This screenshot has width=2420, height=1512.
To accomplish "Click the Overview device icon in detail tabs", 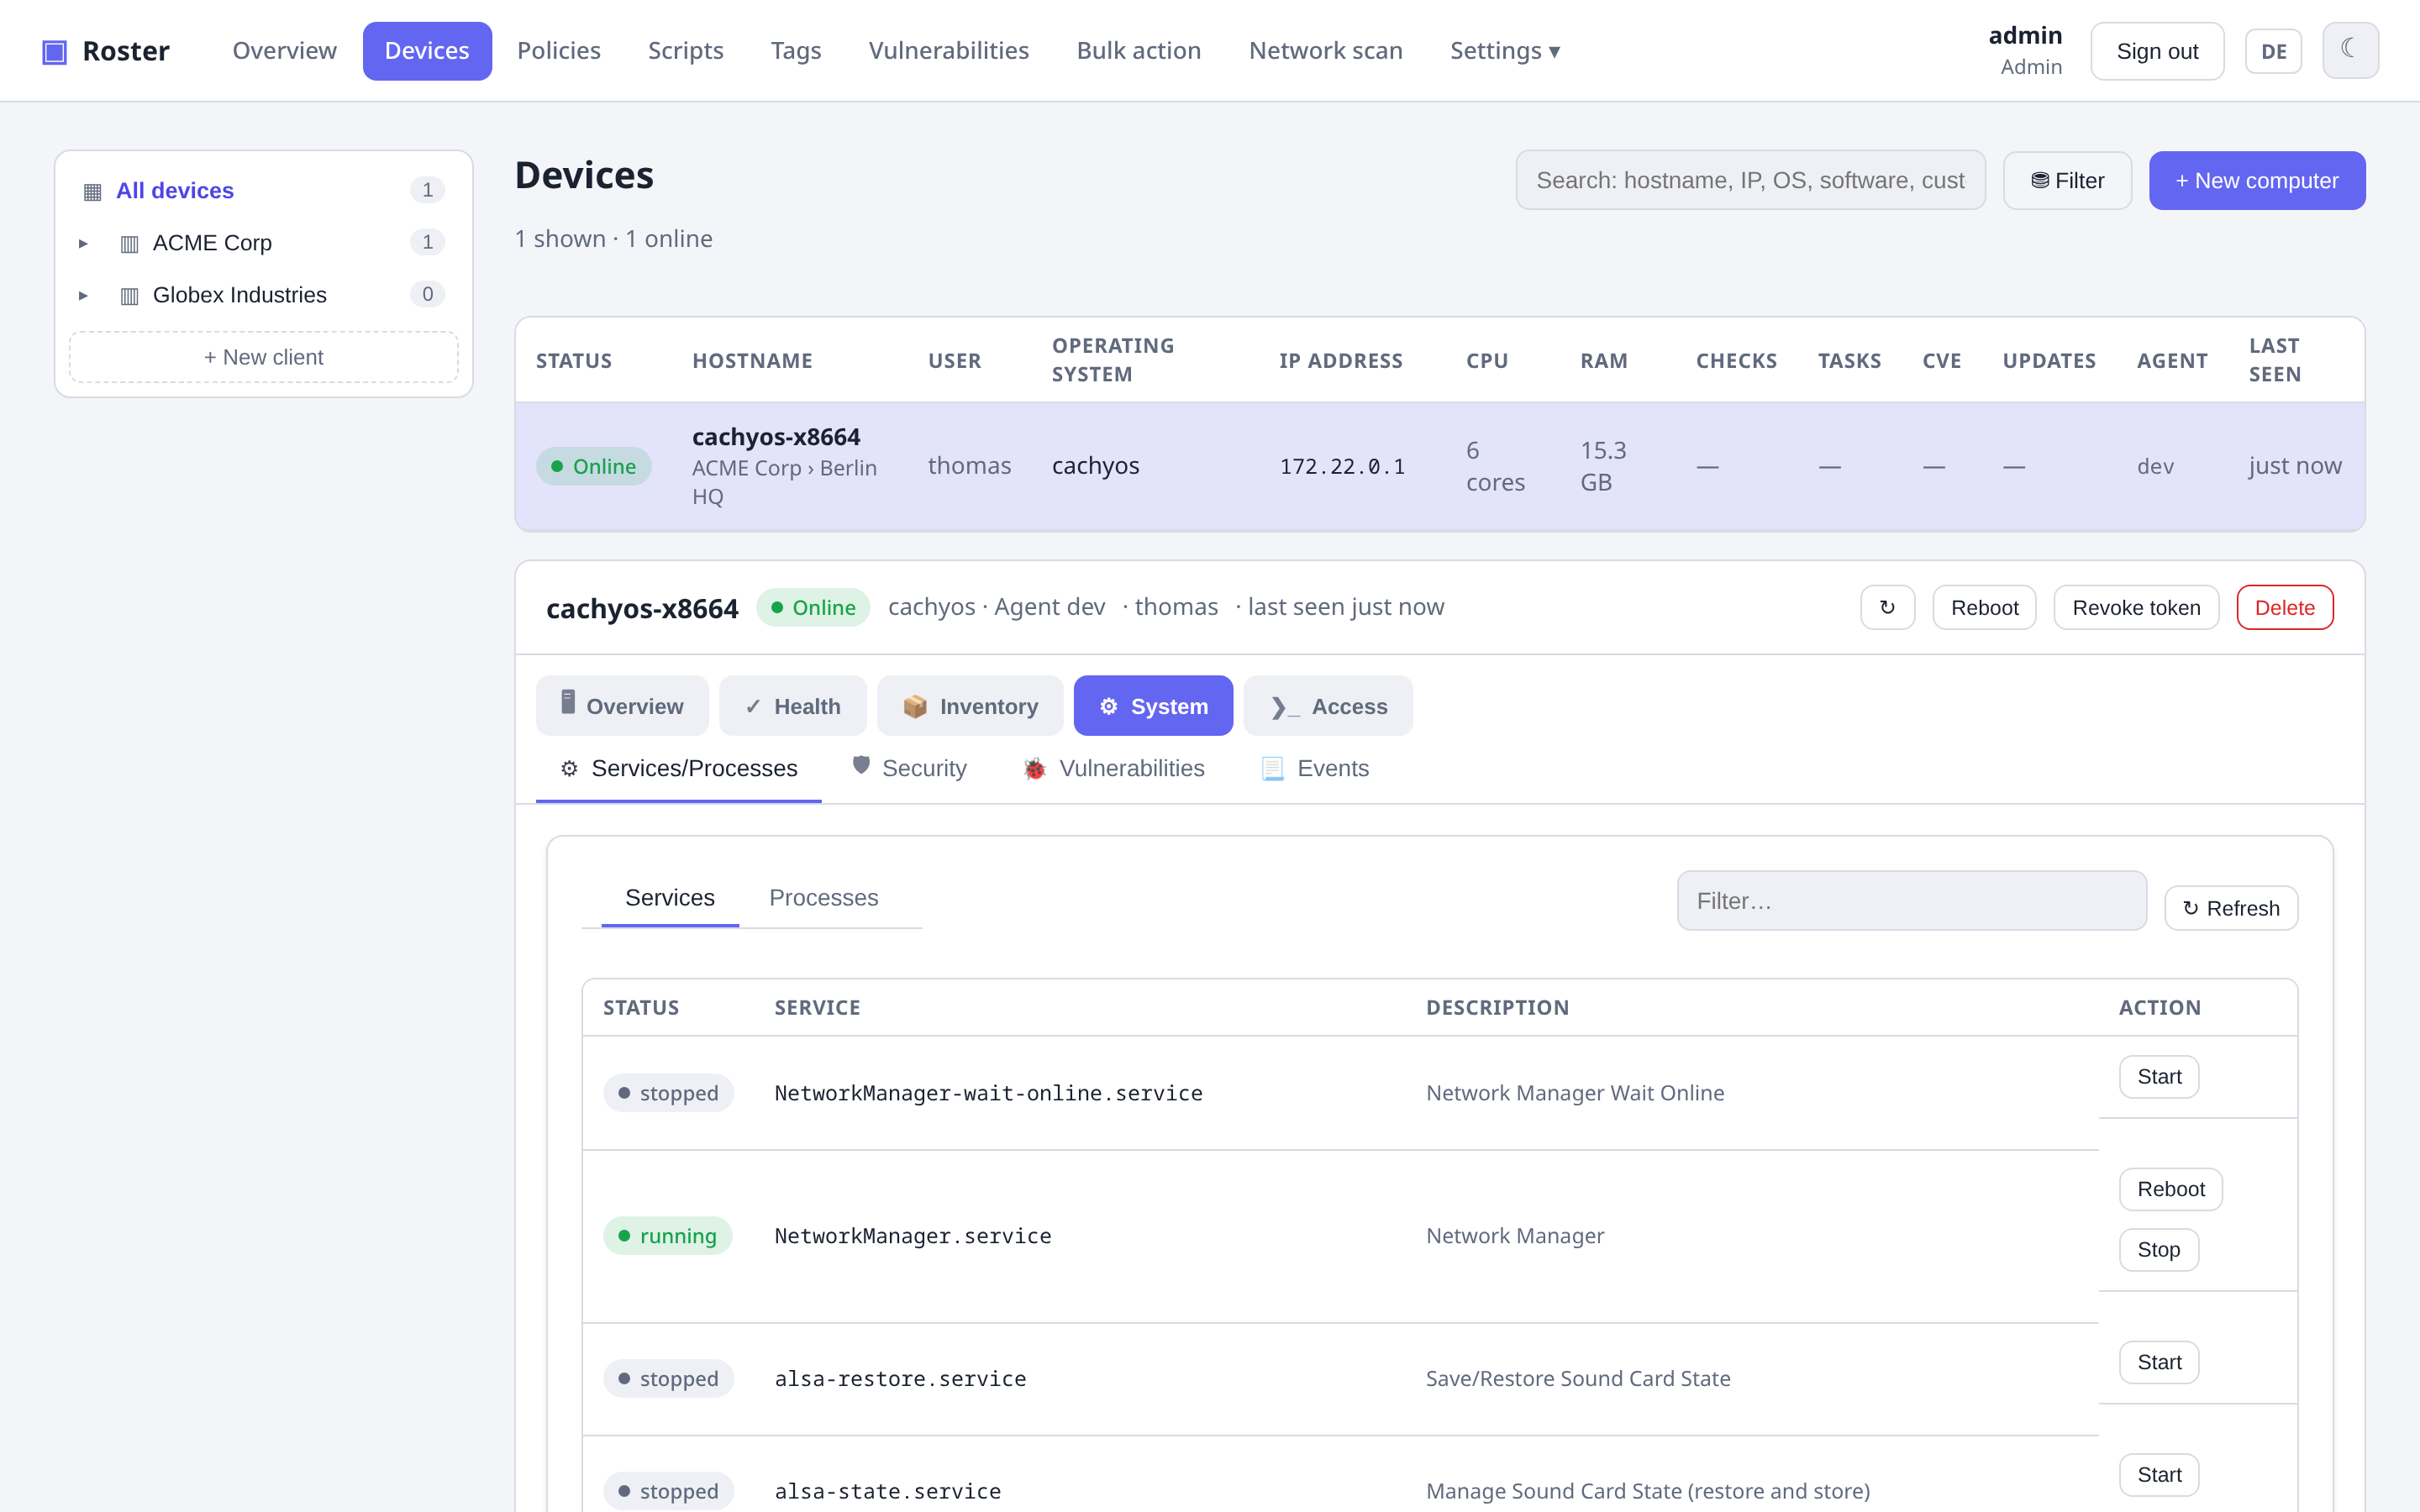I will click(x=568, y=703).
